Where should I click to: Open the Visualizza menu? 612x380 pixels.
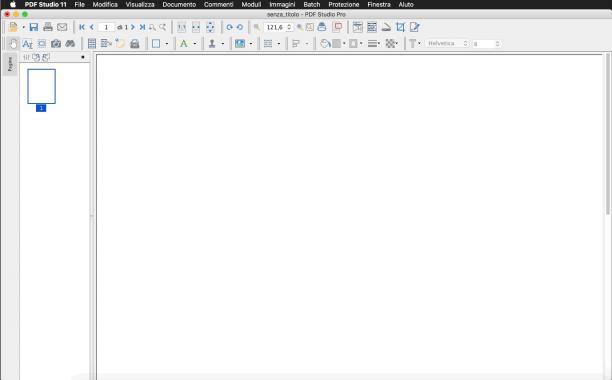140,5
